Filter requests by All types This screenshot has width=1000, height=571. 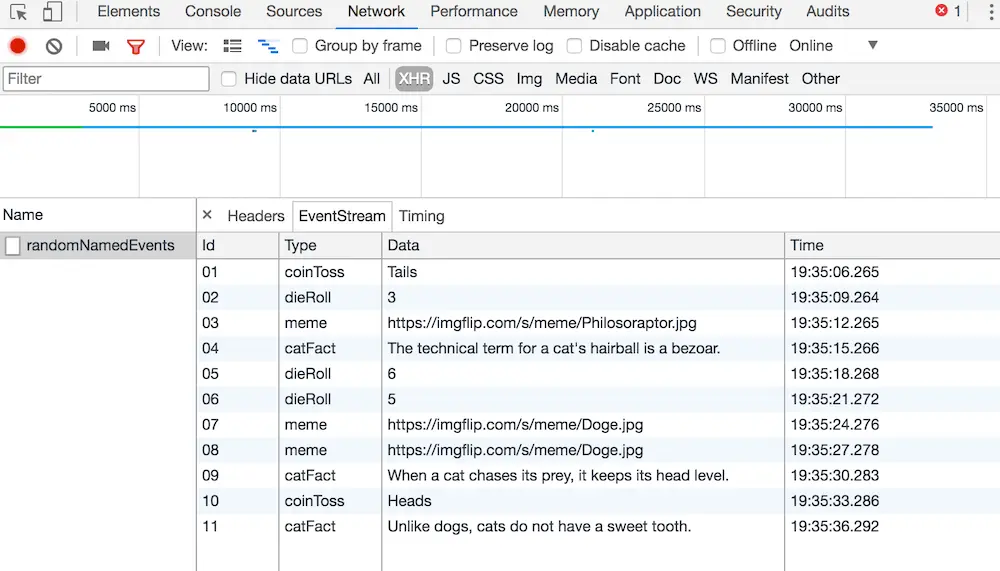372,79
